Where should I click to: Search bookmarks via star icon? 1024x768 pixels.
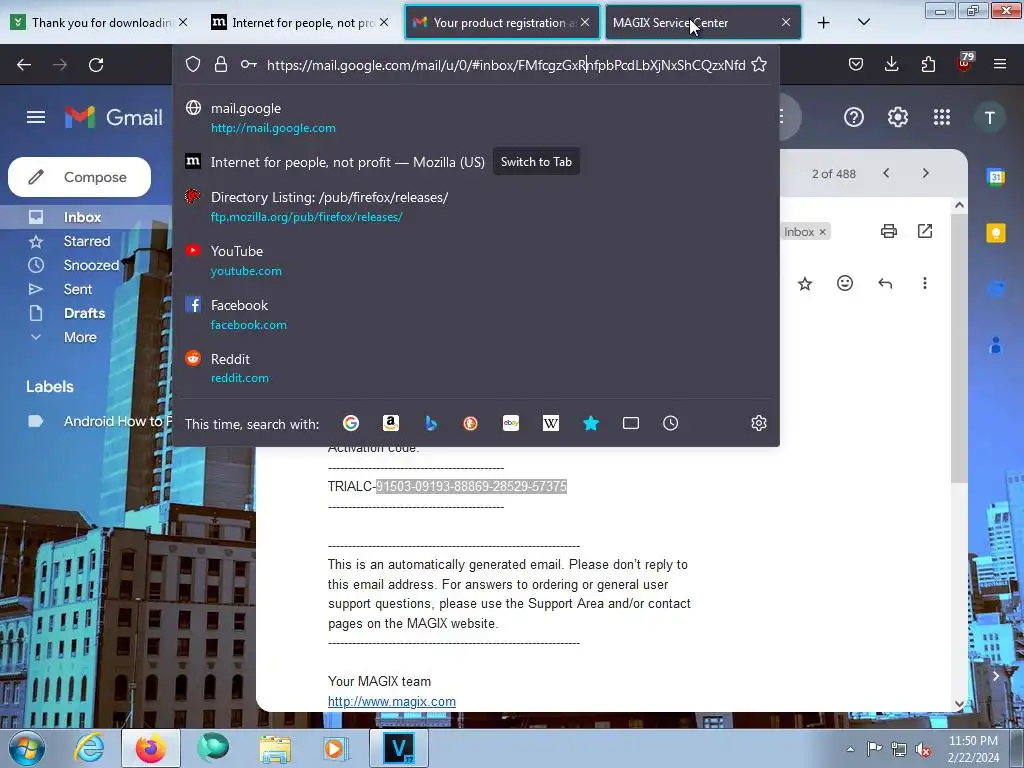pyautogui.click(x=591, y=423)
